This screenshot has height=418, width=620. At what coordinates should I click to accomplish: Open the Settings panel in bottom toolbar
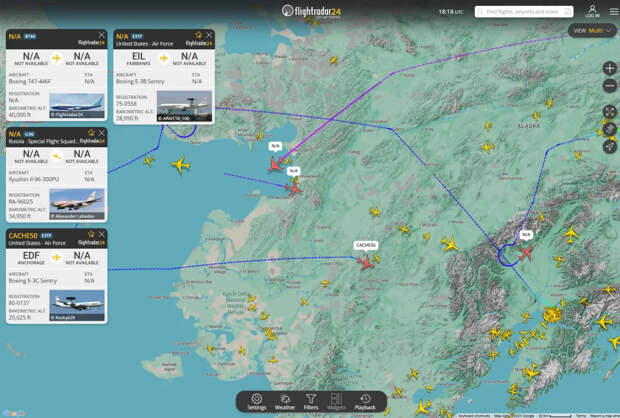257,401
